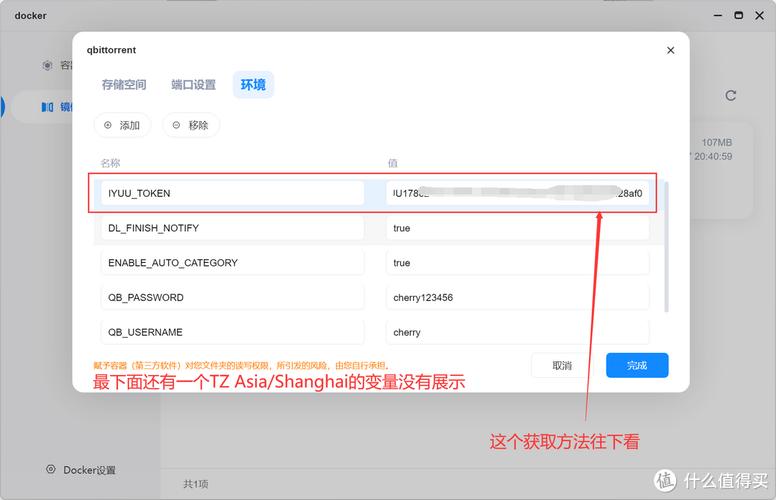Click the ENABLE_AUTO_CATEGORY value field showing true
The width and height of the screenshot is (776, 500).
[x=517, y=262]
